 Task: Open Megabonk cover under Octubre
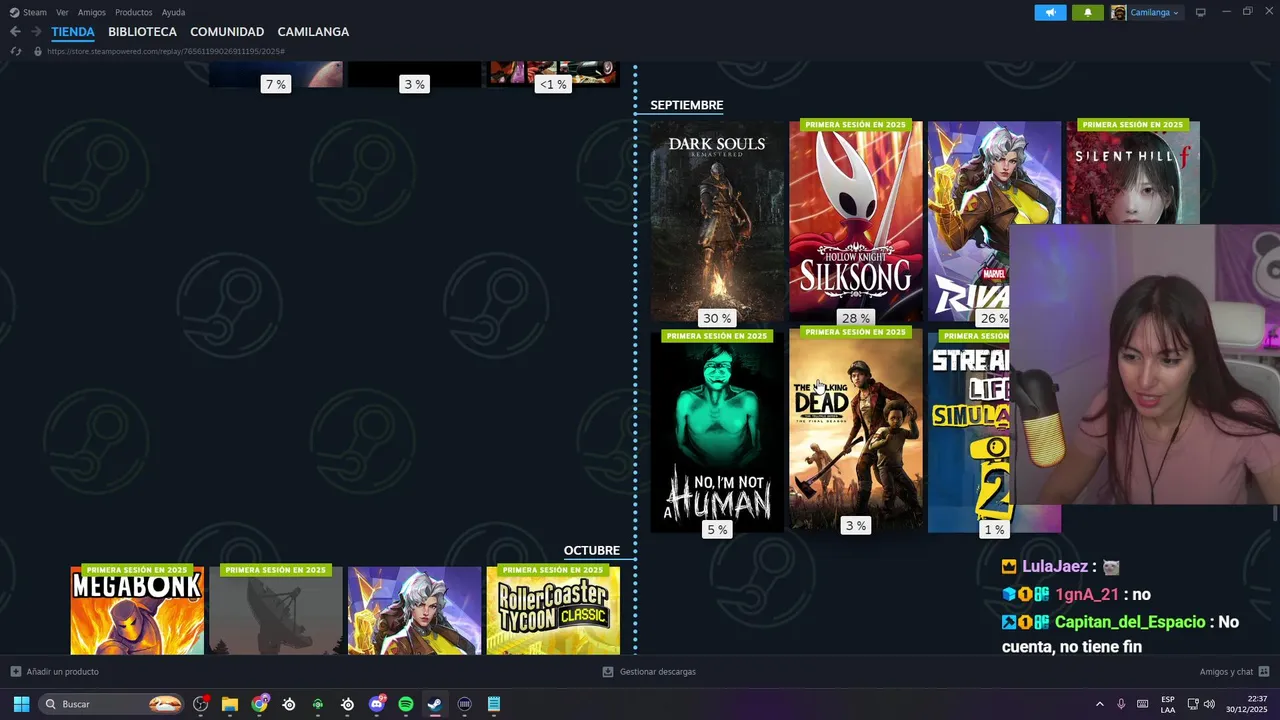(137, 610)
